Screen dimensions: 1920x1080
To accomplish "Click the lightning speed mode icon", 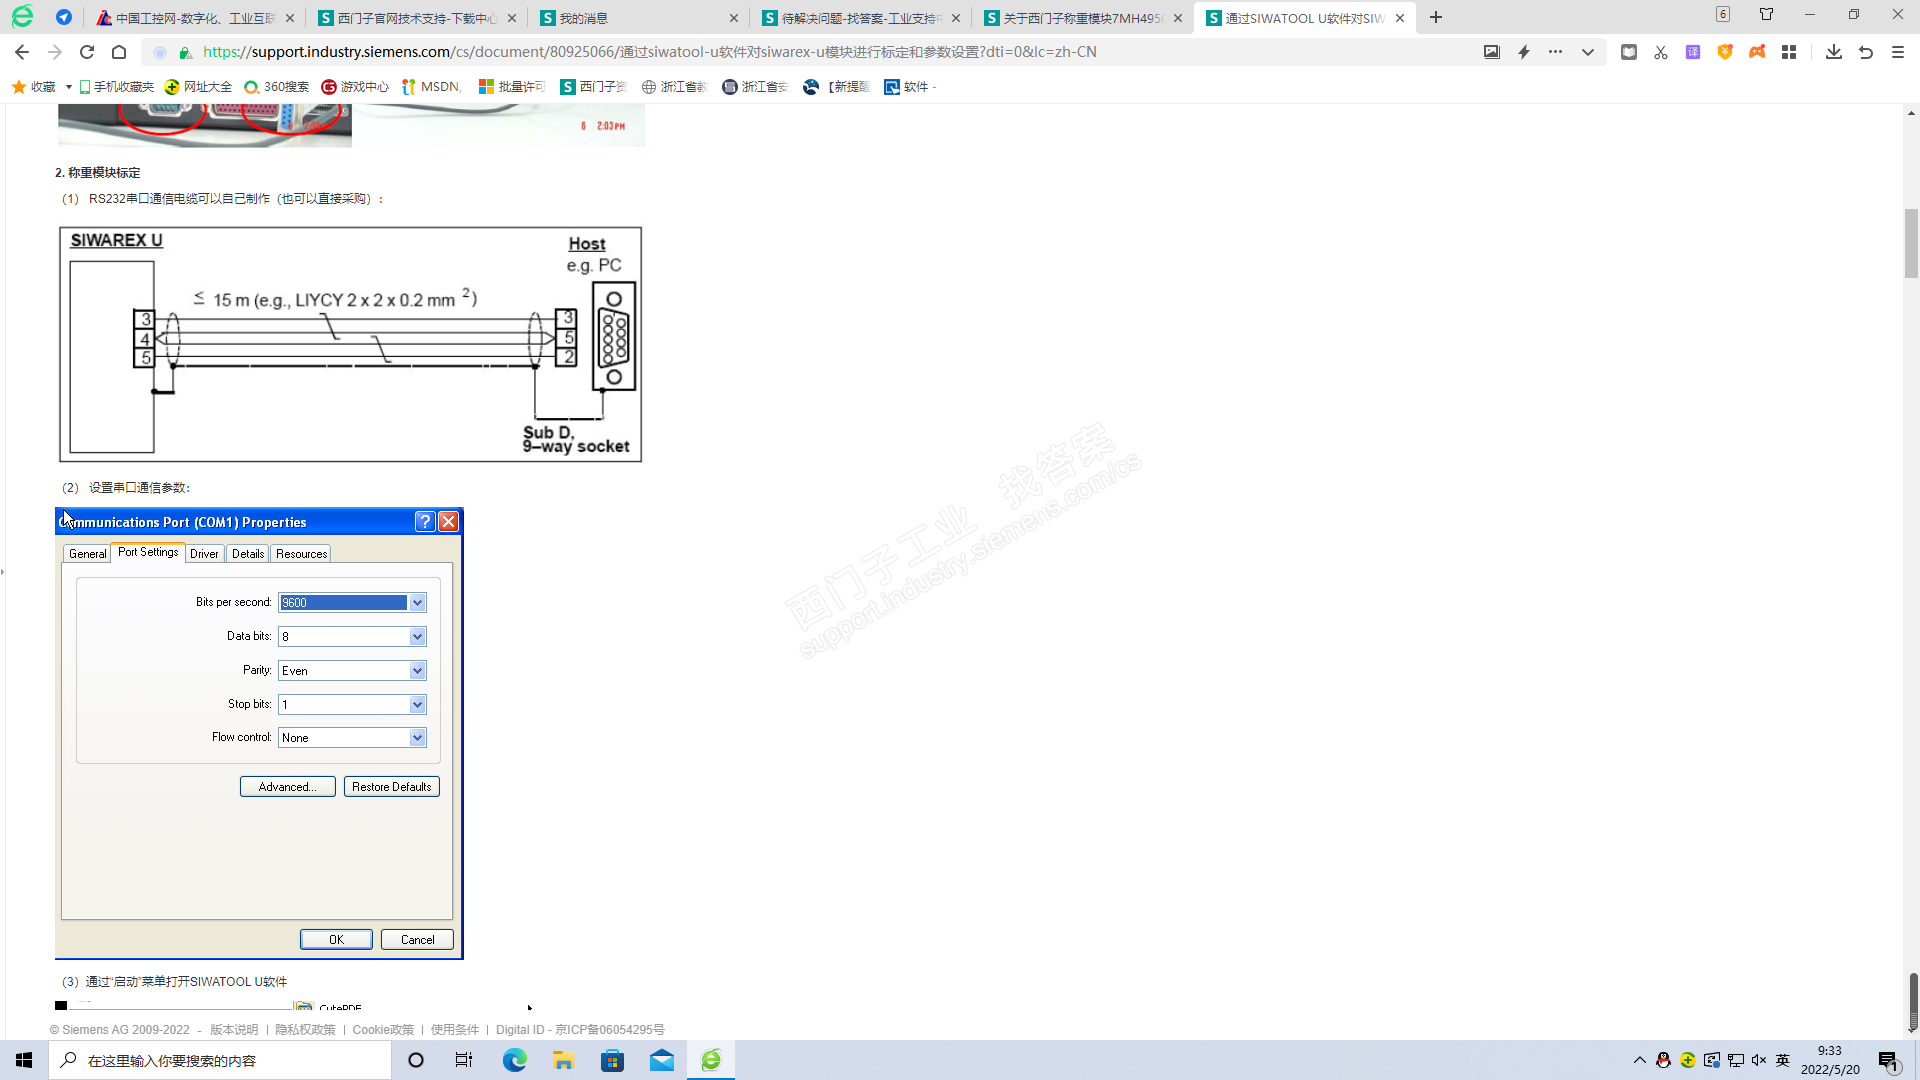I will click(1524, 52).
